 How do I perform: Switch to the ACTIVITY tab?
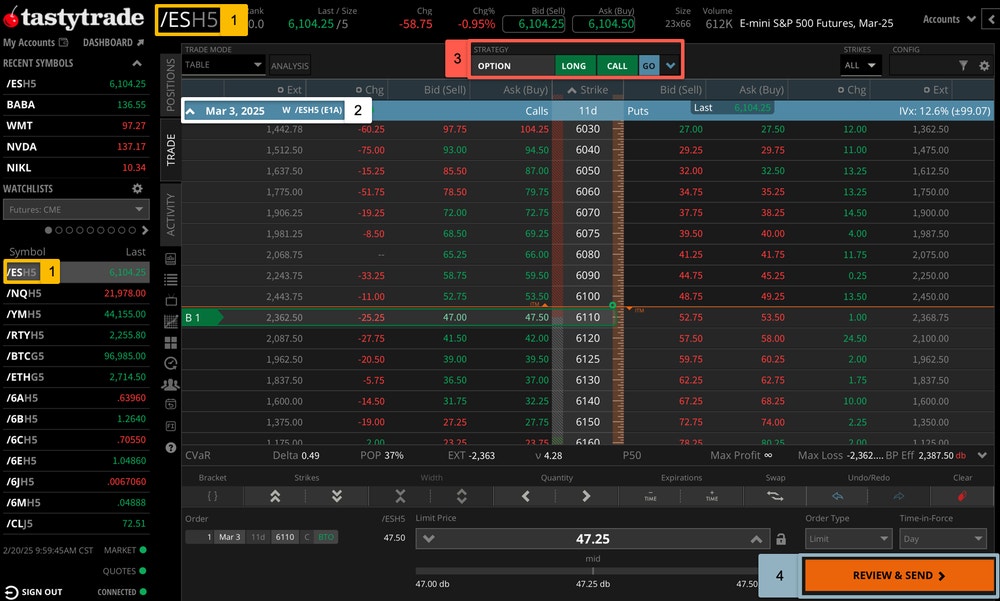pos(170,215)
